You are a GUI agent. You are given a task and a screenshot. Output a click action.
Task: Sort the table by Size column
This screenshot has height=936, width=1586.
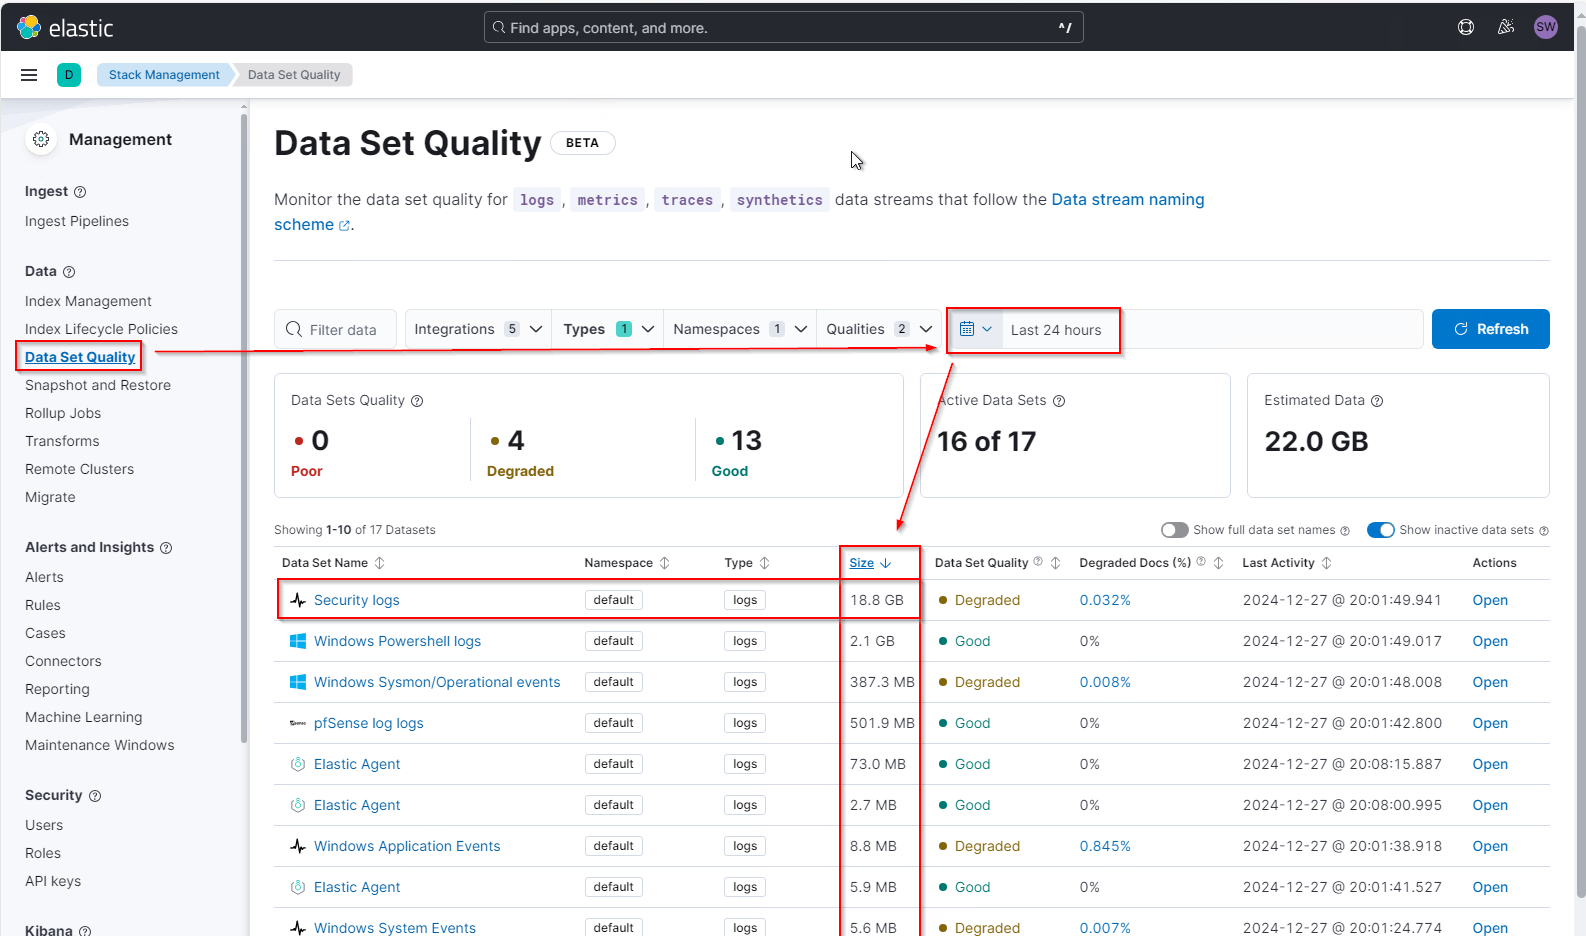pyautogui.click(x=869, y=563)
